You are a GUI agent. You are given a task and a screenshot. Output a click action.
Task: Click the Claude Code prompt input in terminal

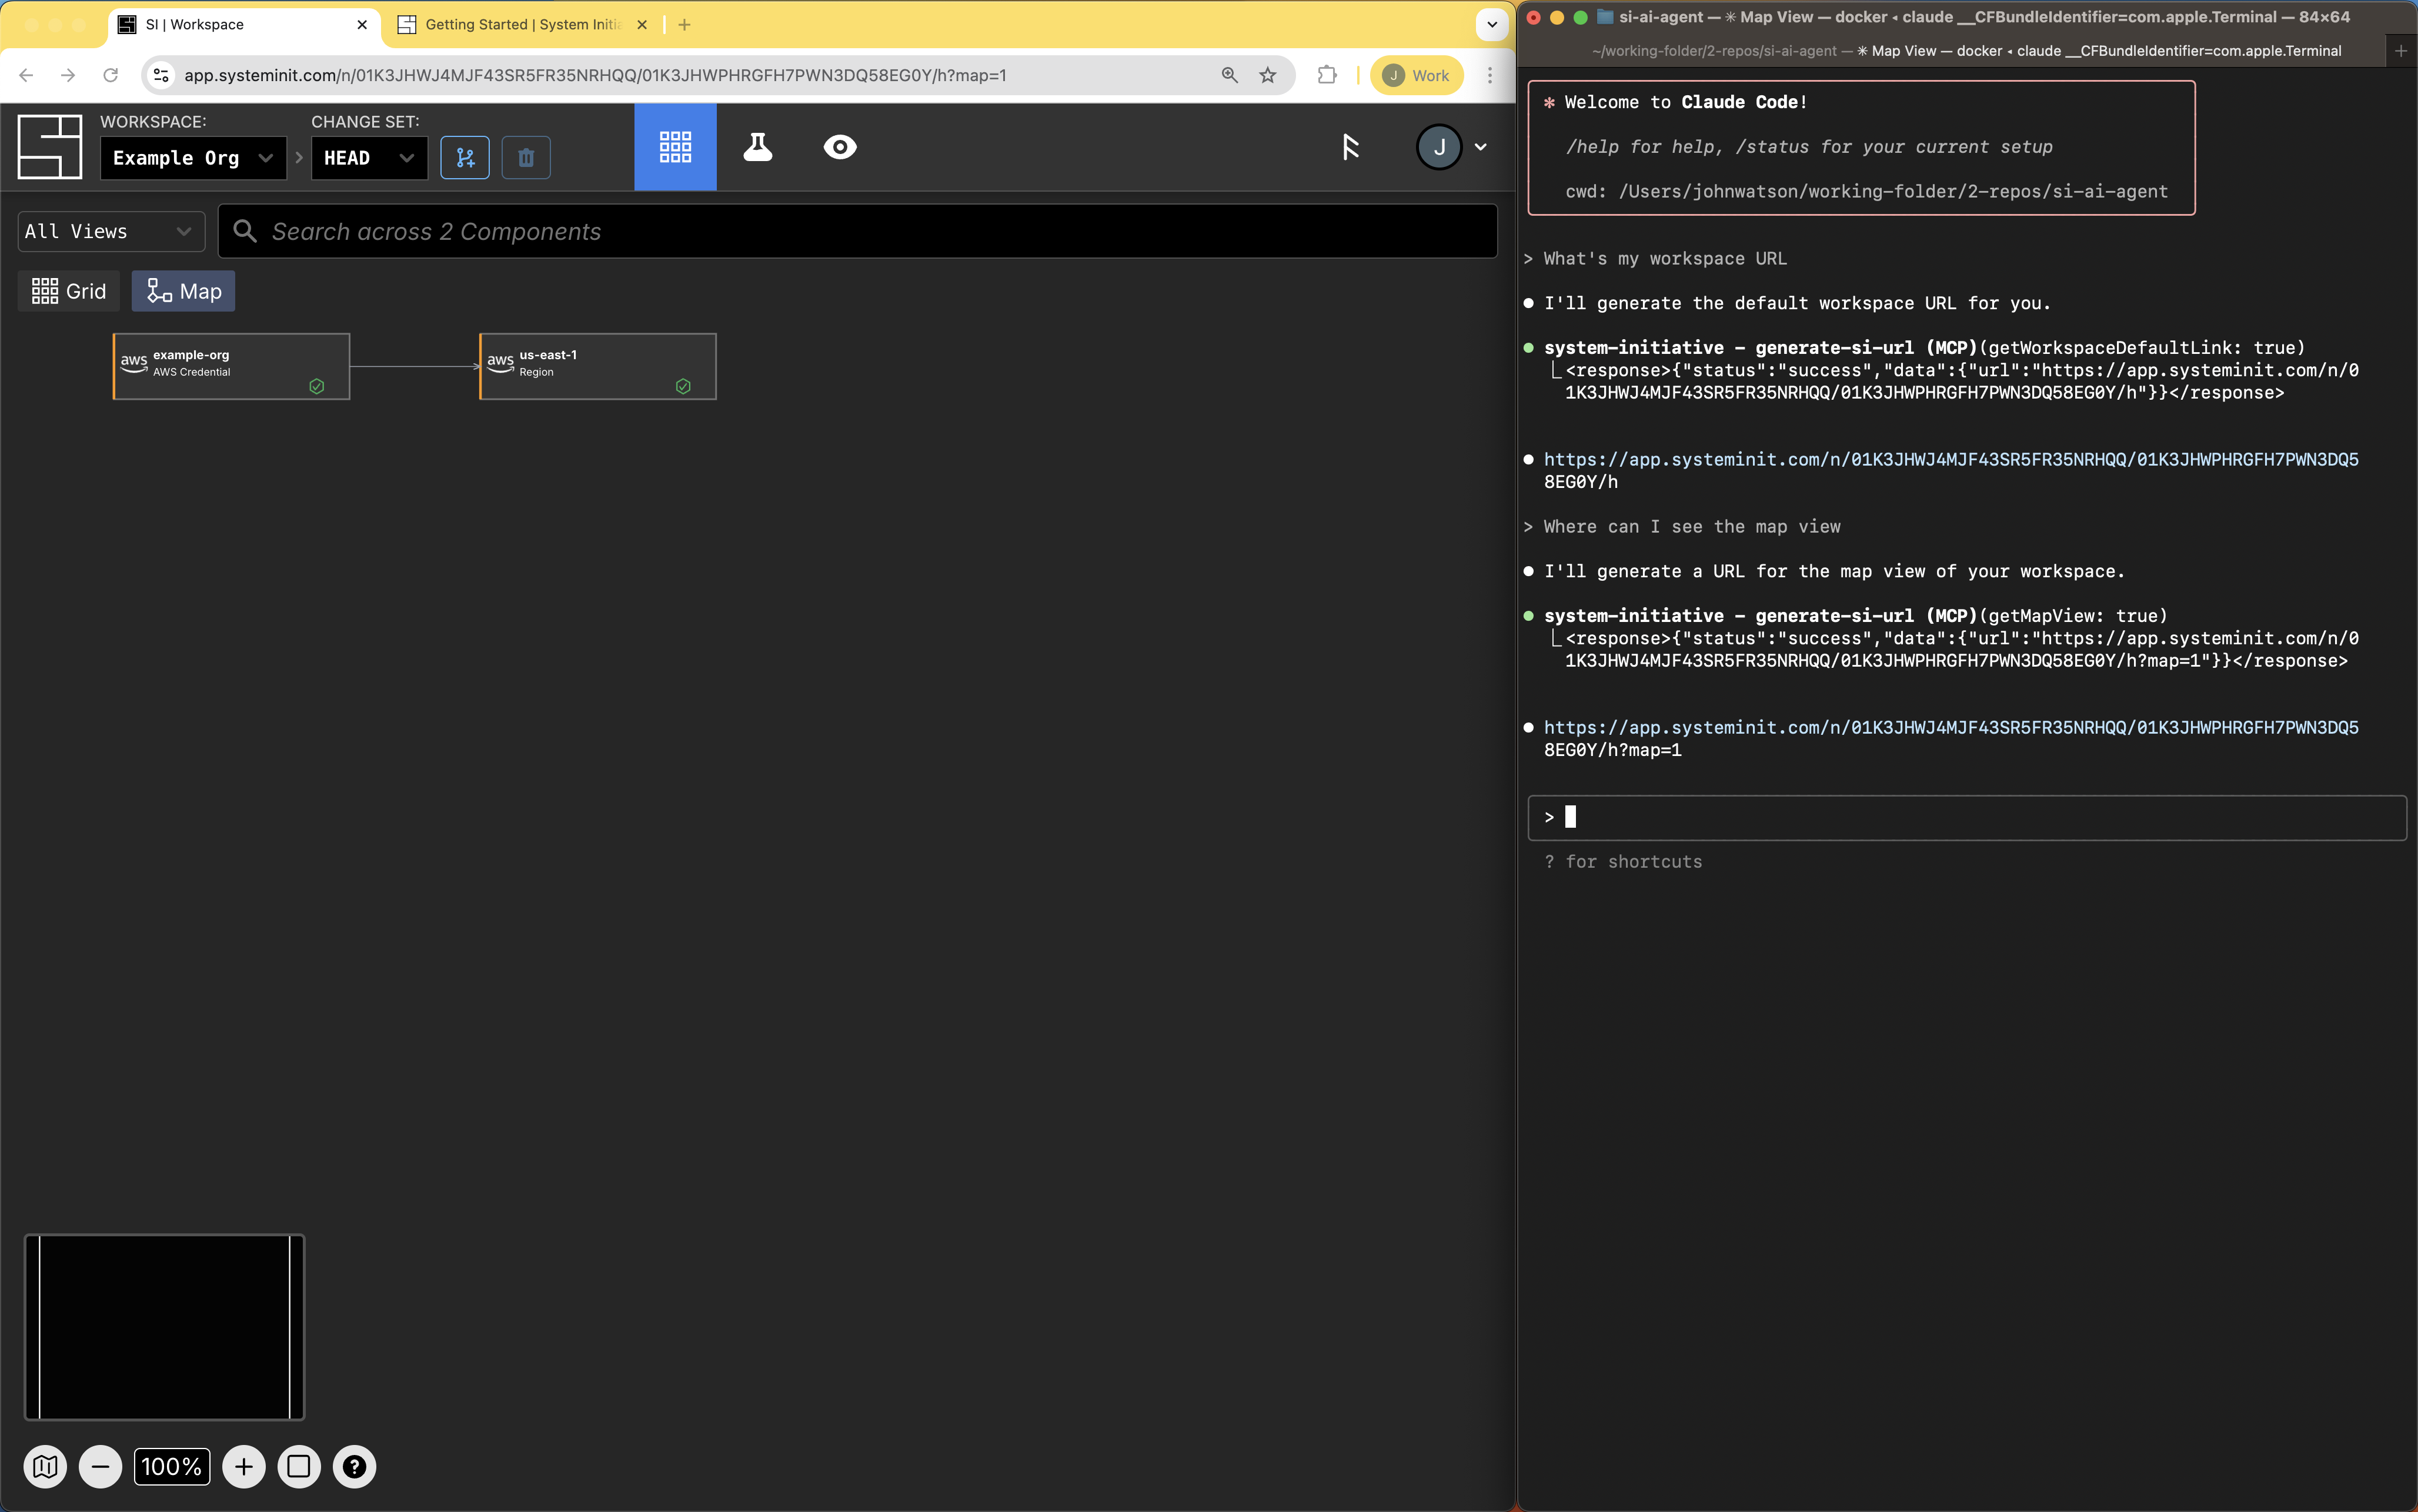point(1967,817)
